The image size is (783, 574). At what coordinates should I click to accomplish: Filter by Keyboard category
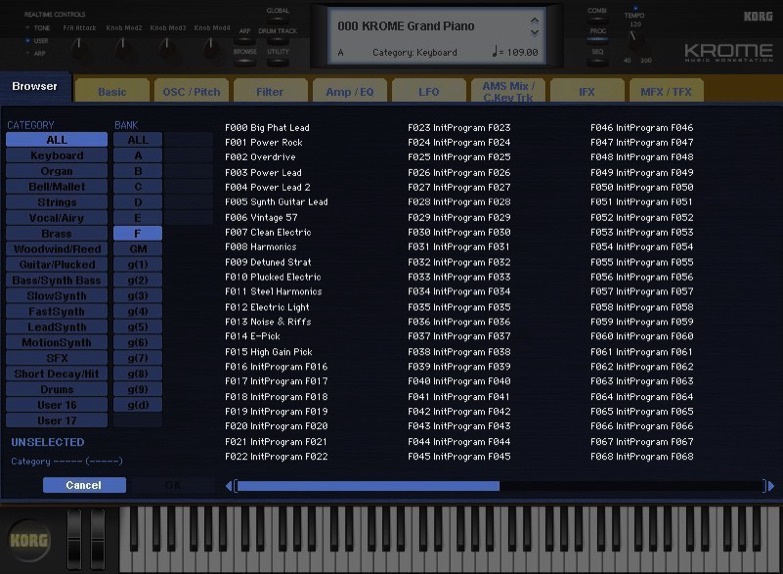(x=57, y=155)
